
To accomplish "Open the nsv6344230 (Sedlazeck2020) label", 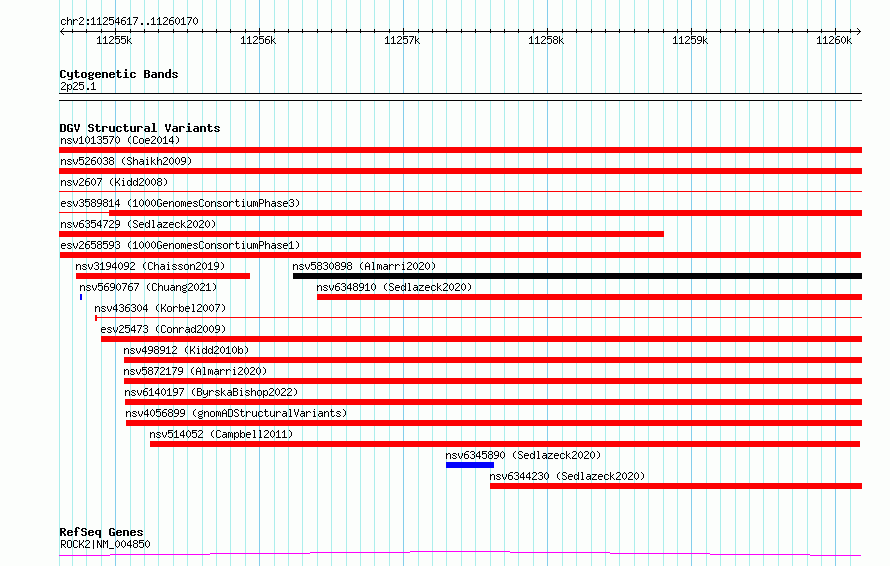I will pyautogui.click(x=567, y=476).
